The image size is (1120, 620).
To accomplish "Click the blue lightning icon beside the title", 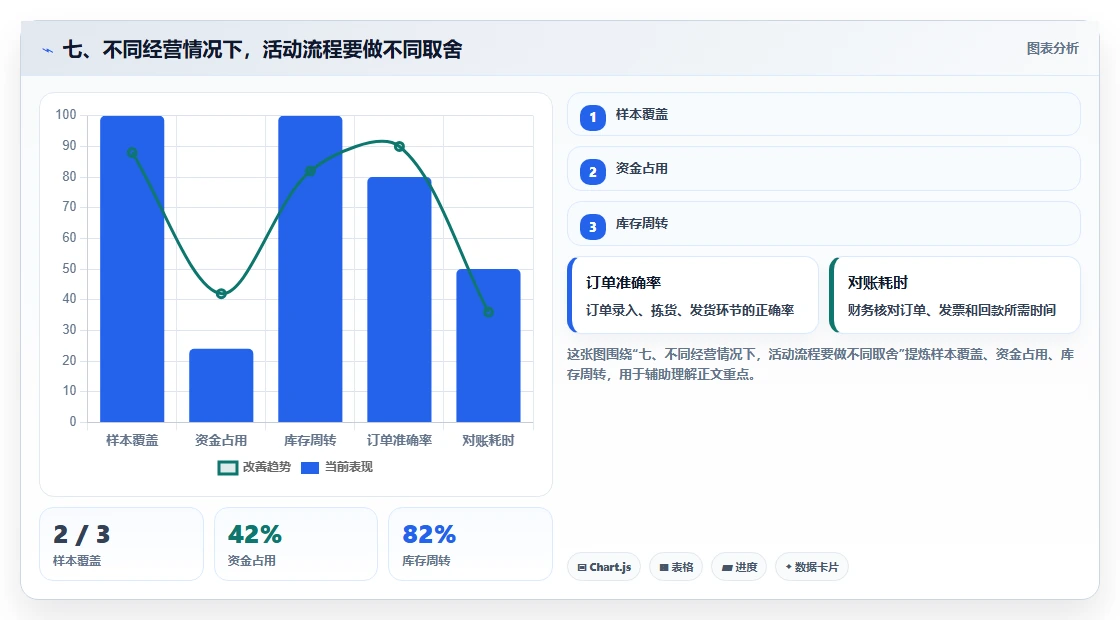I will [48, 50].
